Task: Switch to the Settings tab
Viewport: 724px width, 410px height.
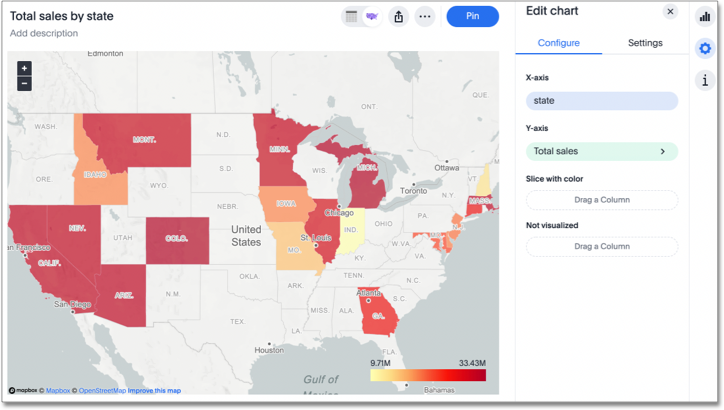Action: 645,43
